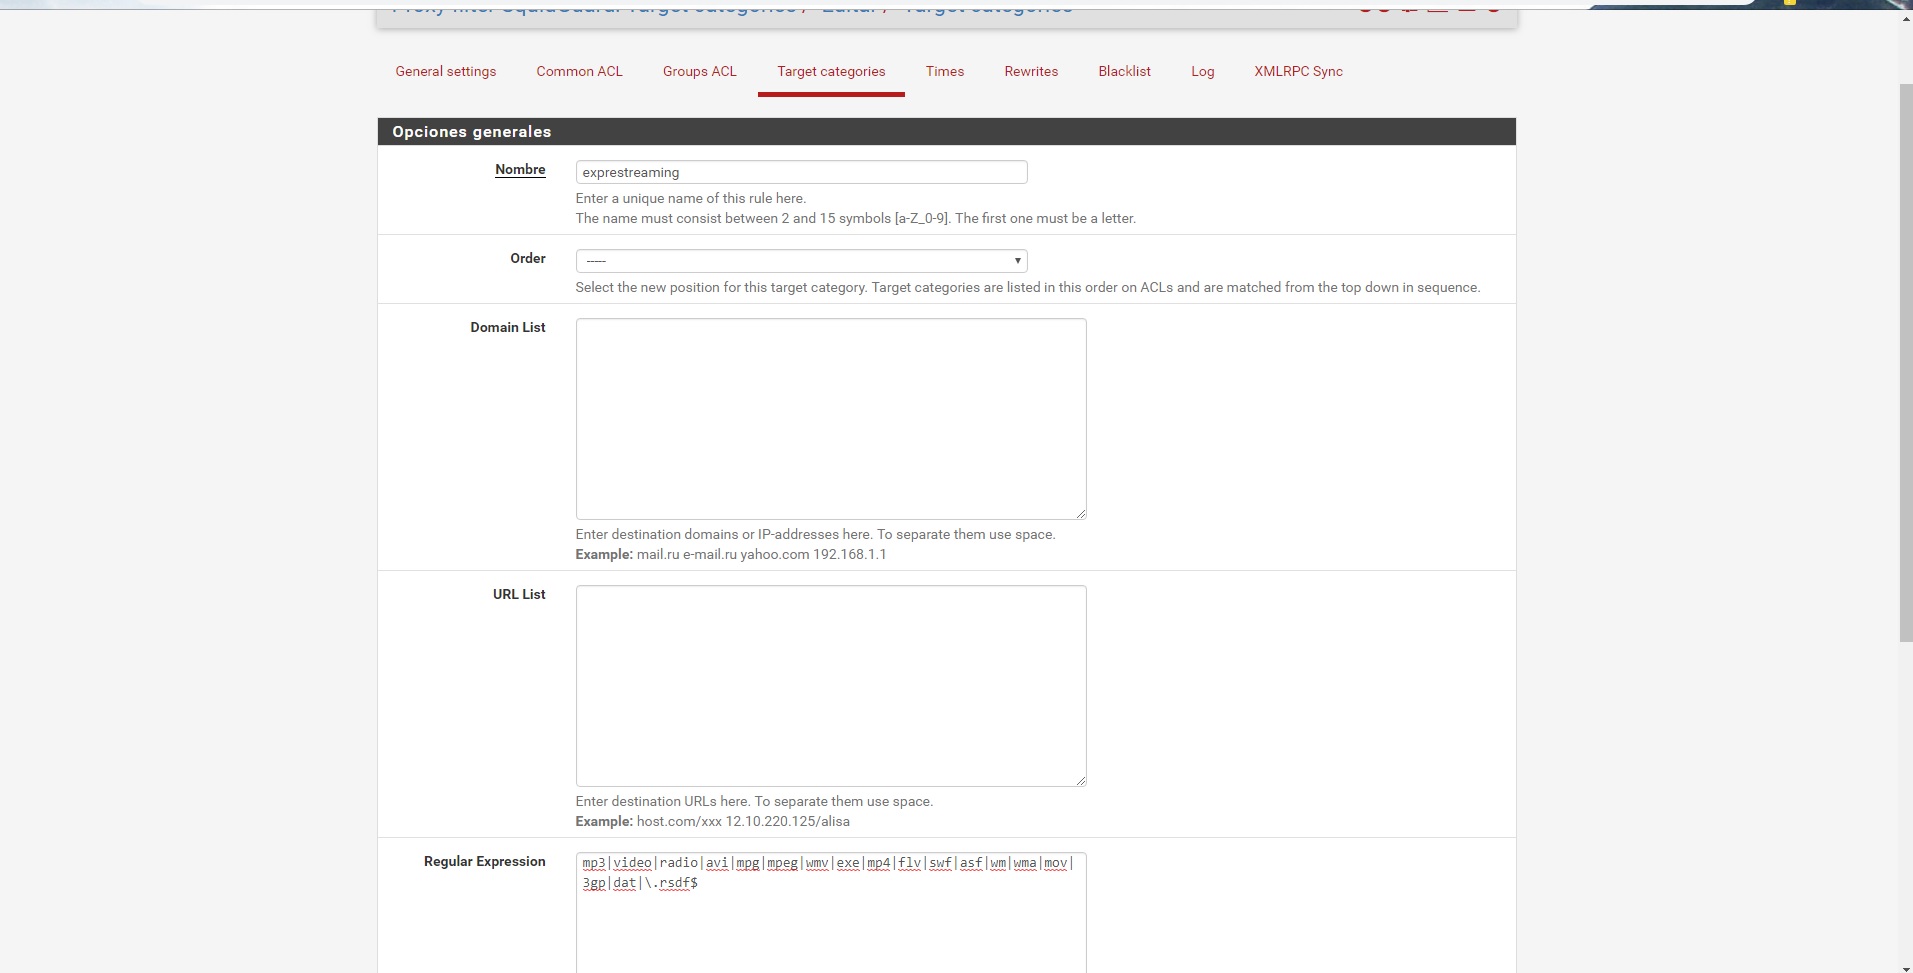
Task: Click the Domain List resize handle
Action: [x=1080, y=513]
